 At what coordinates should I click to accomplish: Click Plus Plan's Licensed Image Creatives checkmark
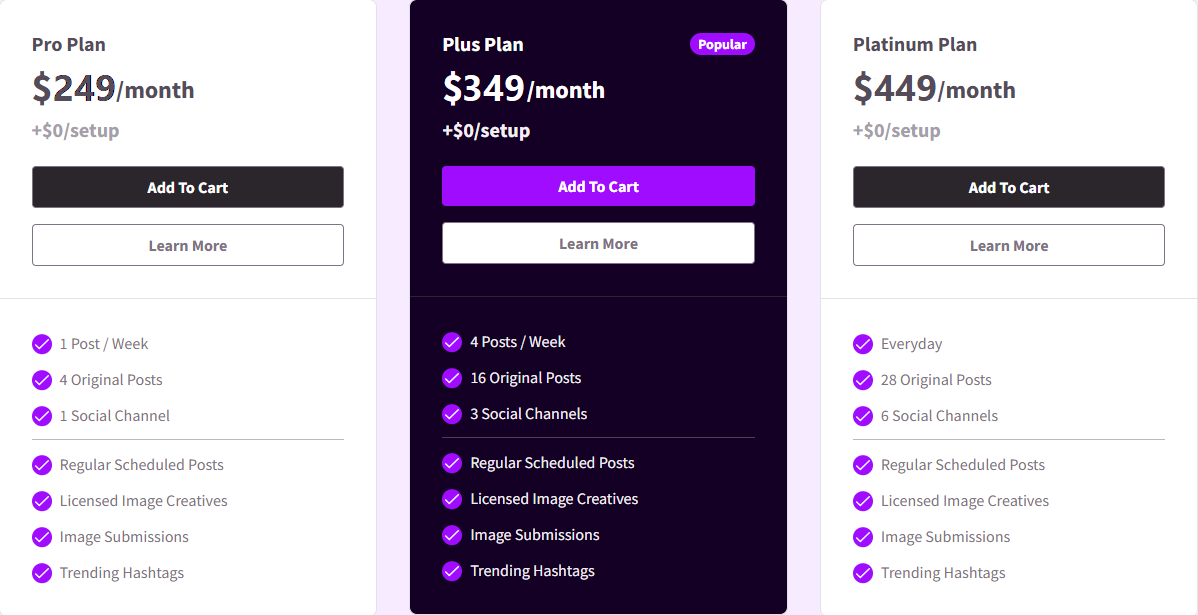pos(452,498)
